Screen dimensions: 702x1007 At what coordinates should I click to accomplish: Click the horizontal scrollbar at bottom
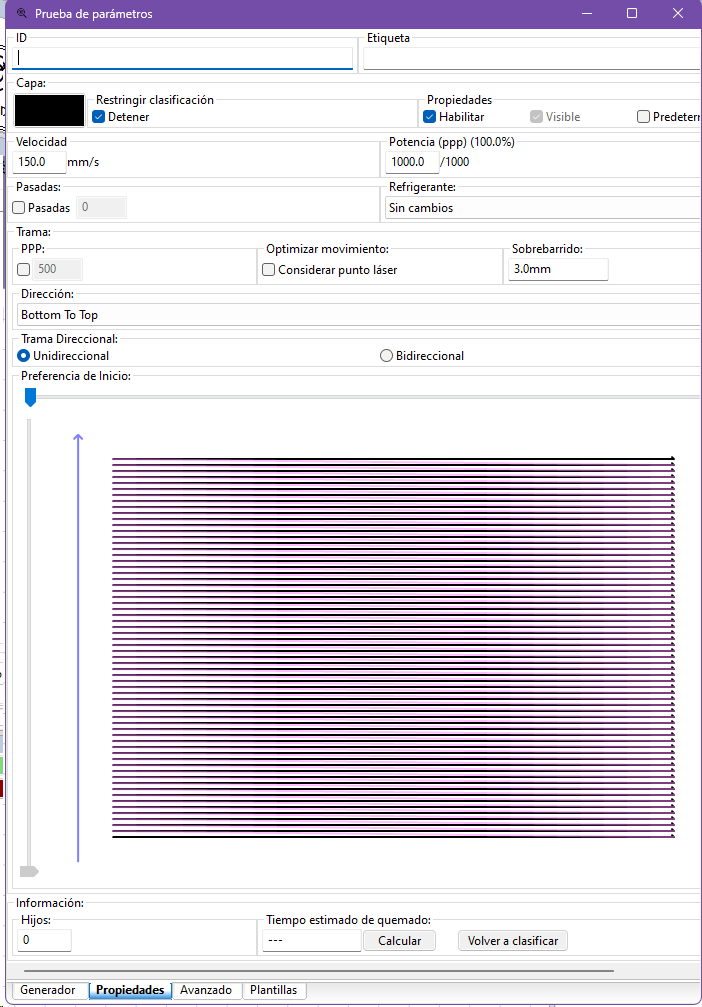click(319, 971)
